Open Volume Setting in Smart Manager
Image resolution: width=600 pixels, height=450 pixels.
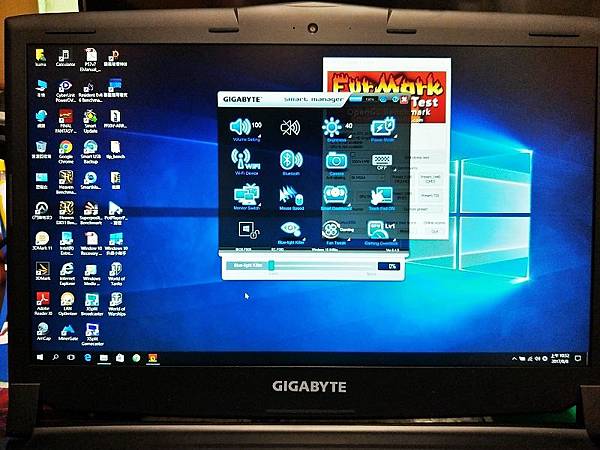click(x=246, y=130)
